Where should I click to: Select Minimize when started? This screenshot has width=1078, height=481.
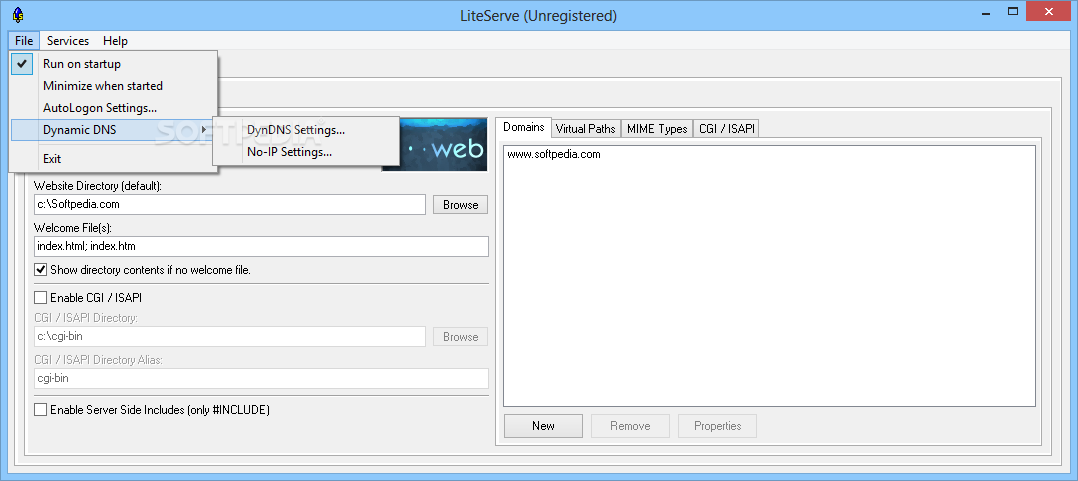pyautogui.click(x=114, y=86)
